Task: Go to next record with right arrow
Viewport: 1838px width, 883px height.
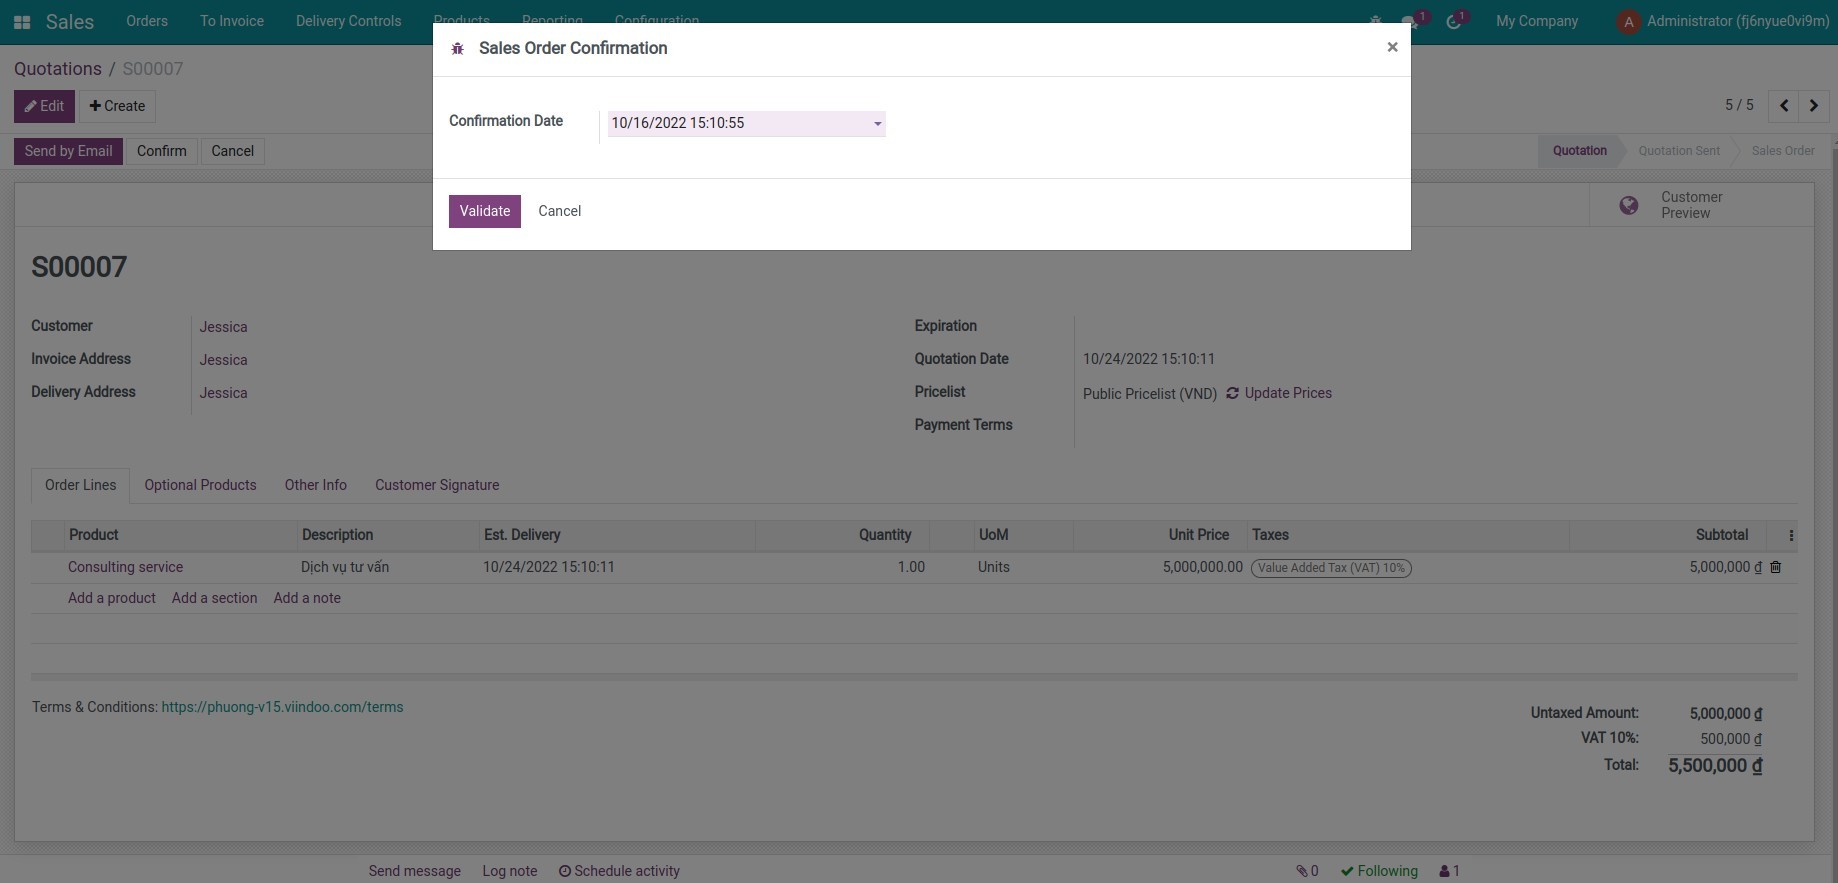Action: [x=1813, y=106]
